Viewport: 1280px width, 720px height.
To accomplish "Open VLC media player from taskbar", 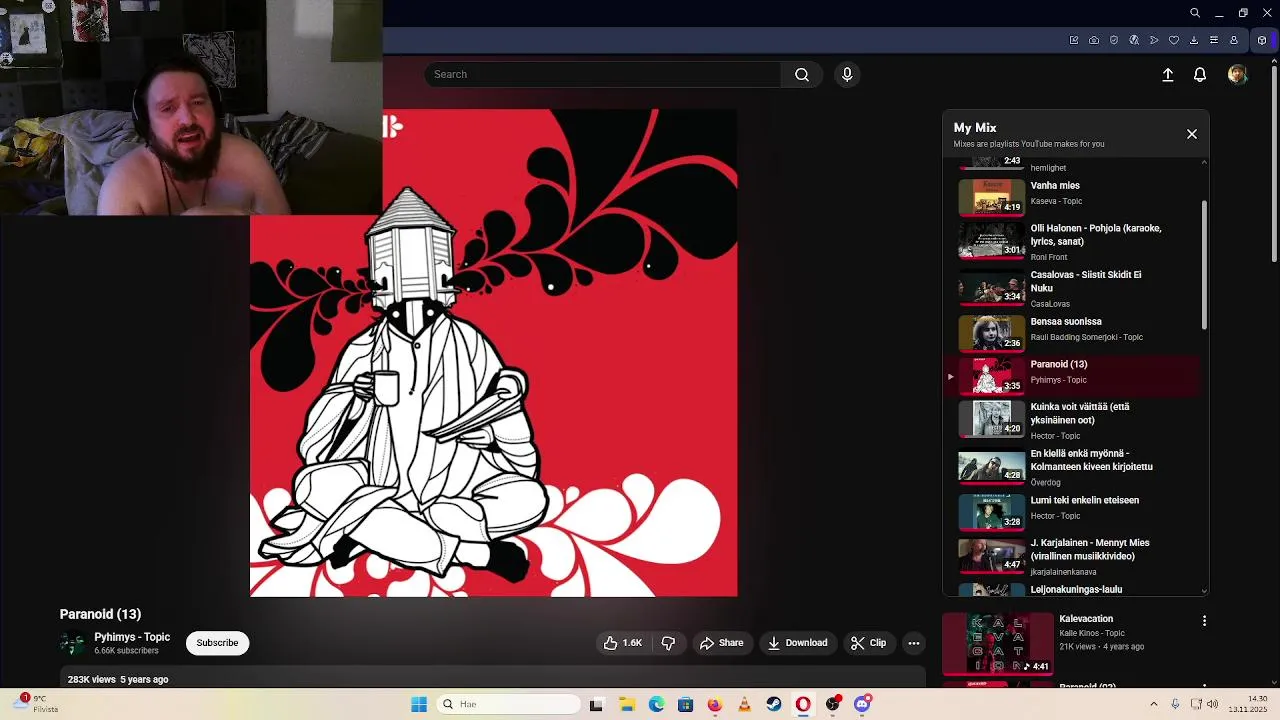I will coord(744,704).
